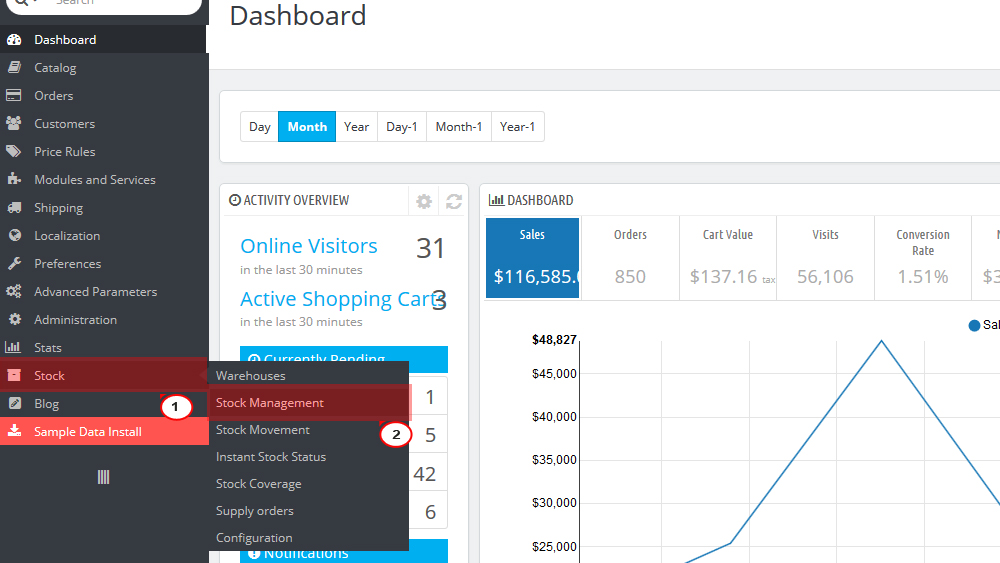Click the Dashboard speedometer icon in sidebar

14,40
